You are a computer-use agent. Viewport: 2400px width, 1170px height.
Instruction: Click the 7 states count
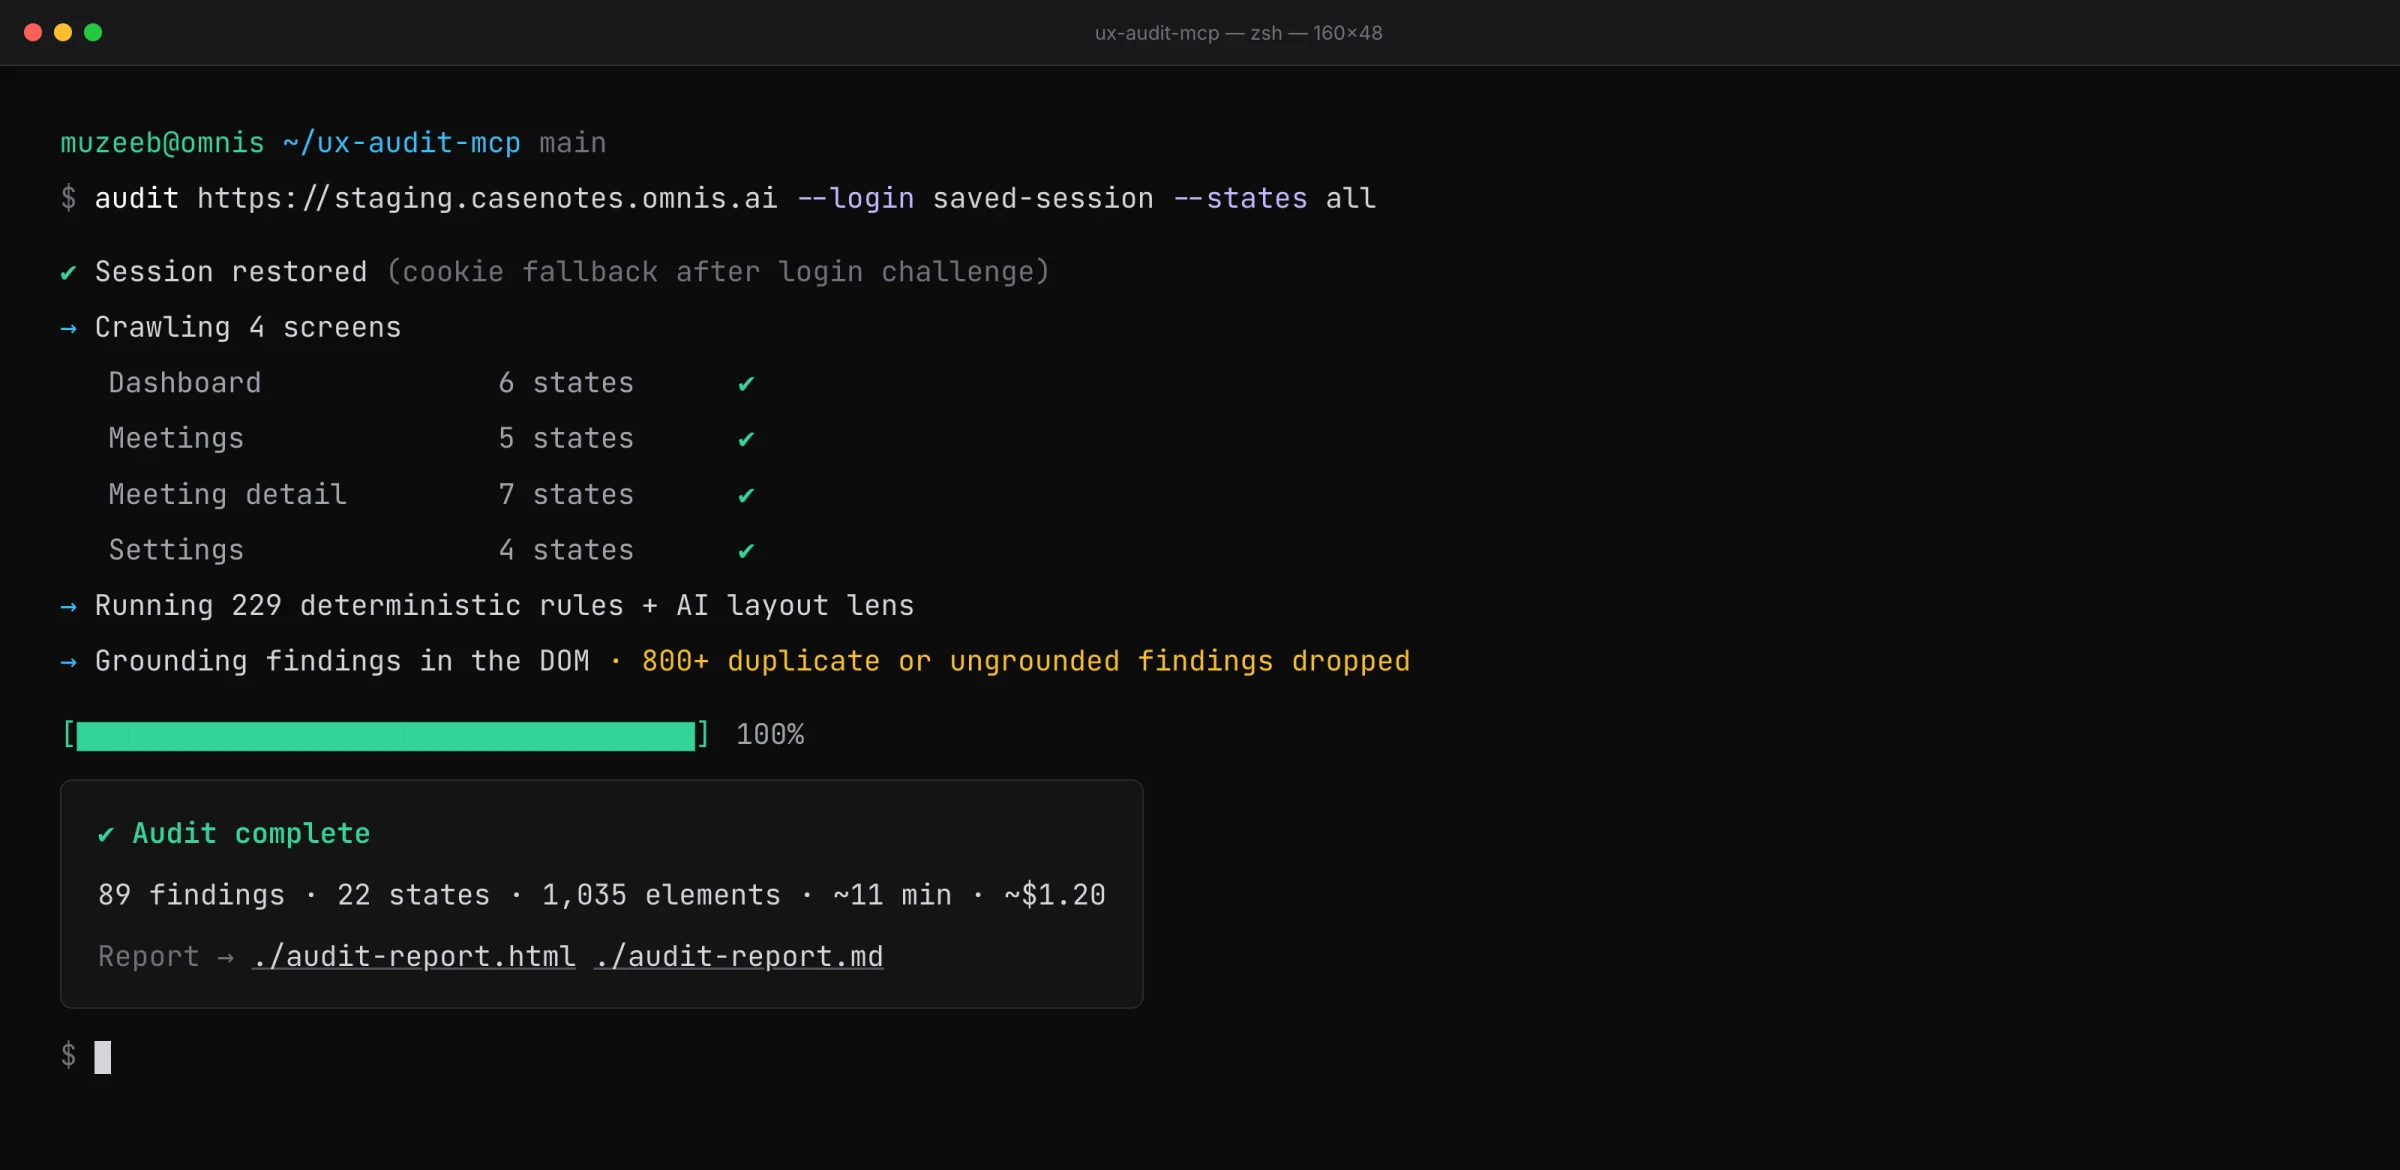tap(566, 494)
